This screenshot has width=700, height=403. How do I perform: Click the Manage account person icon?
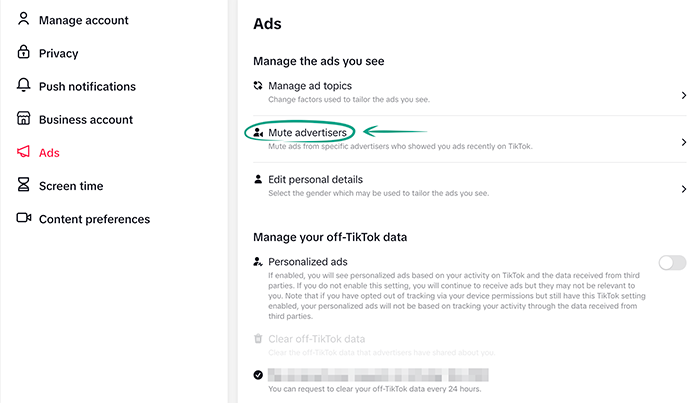[24, 20]
